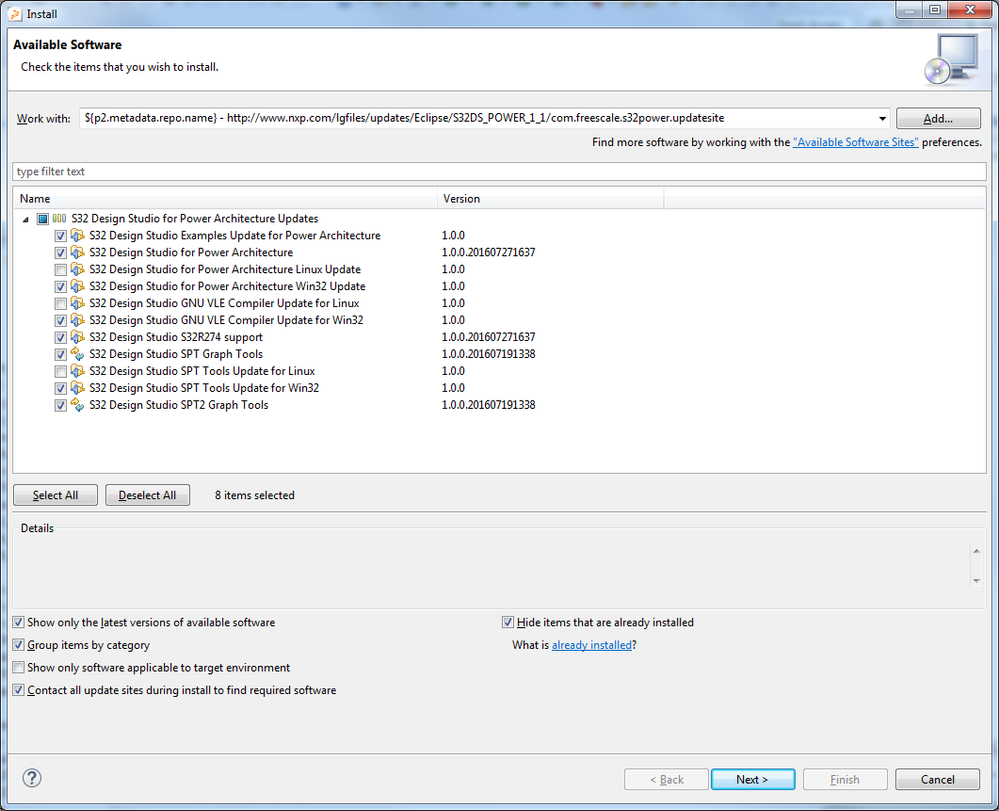Viewport: 999px width, 811px height.
Task: Uncheck GNU VLE Compiler Update for Win32
Action: (x=61, y=320)
